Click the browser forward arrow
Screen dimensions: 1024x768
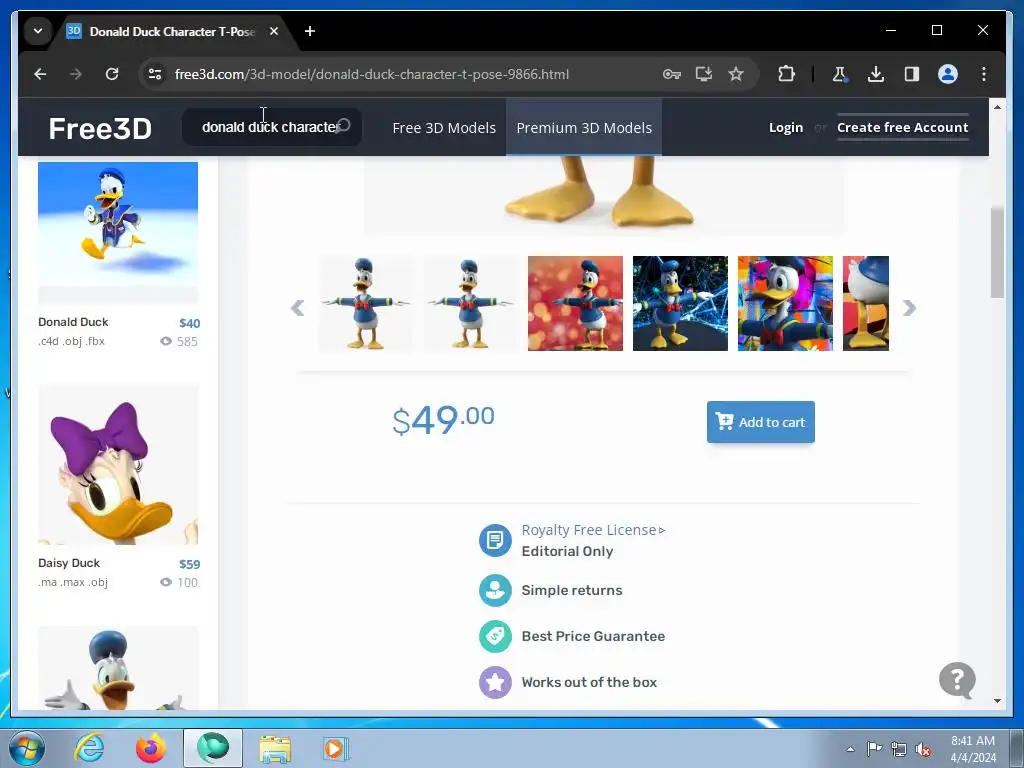(76, 74)
